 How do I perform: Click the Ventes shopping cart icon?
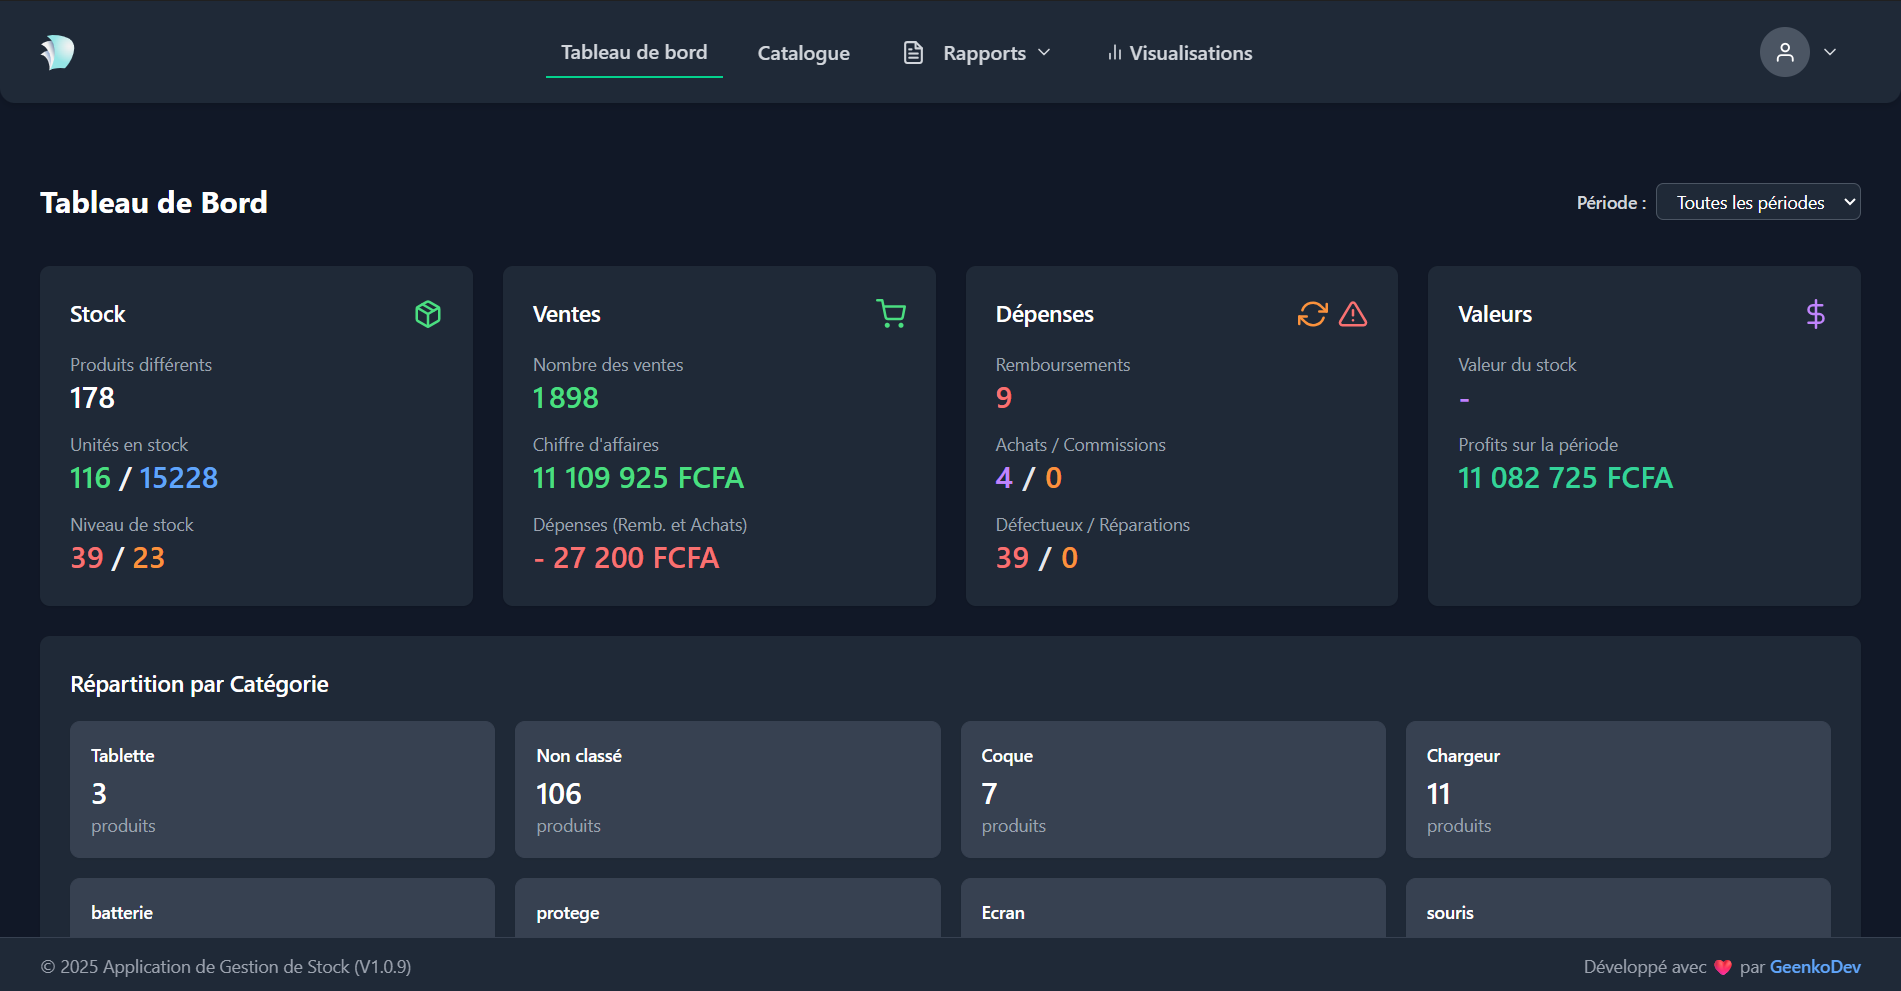click(x=891, y=314)
